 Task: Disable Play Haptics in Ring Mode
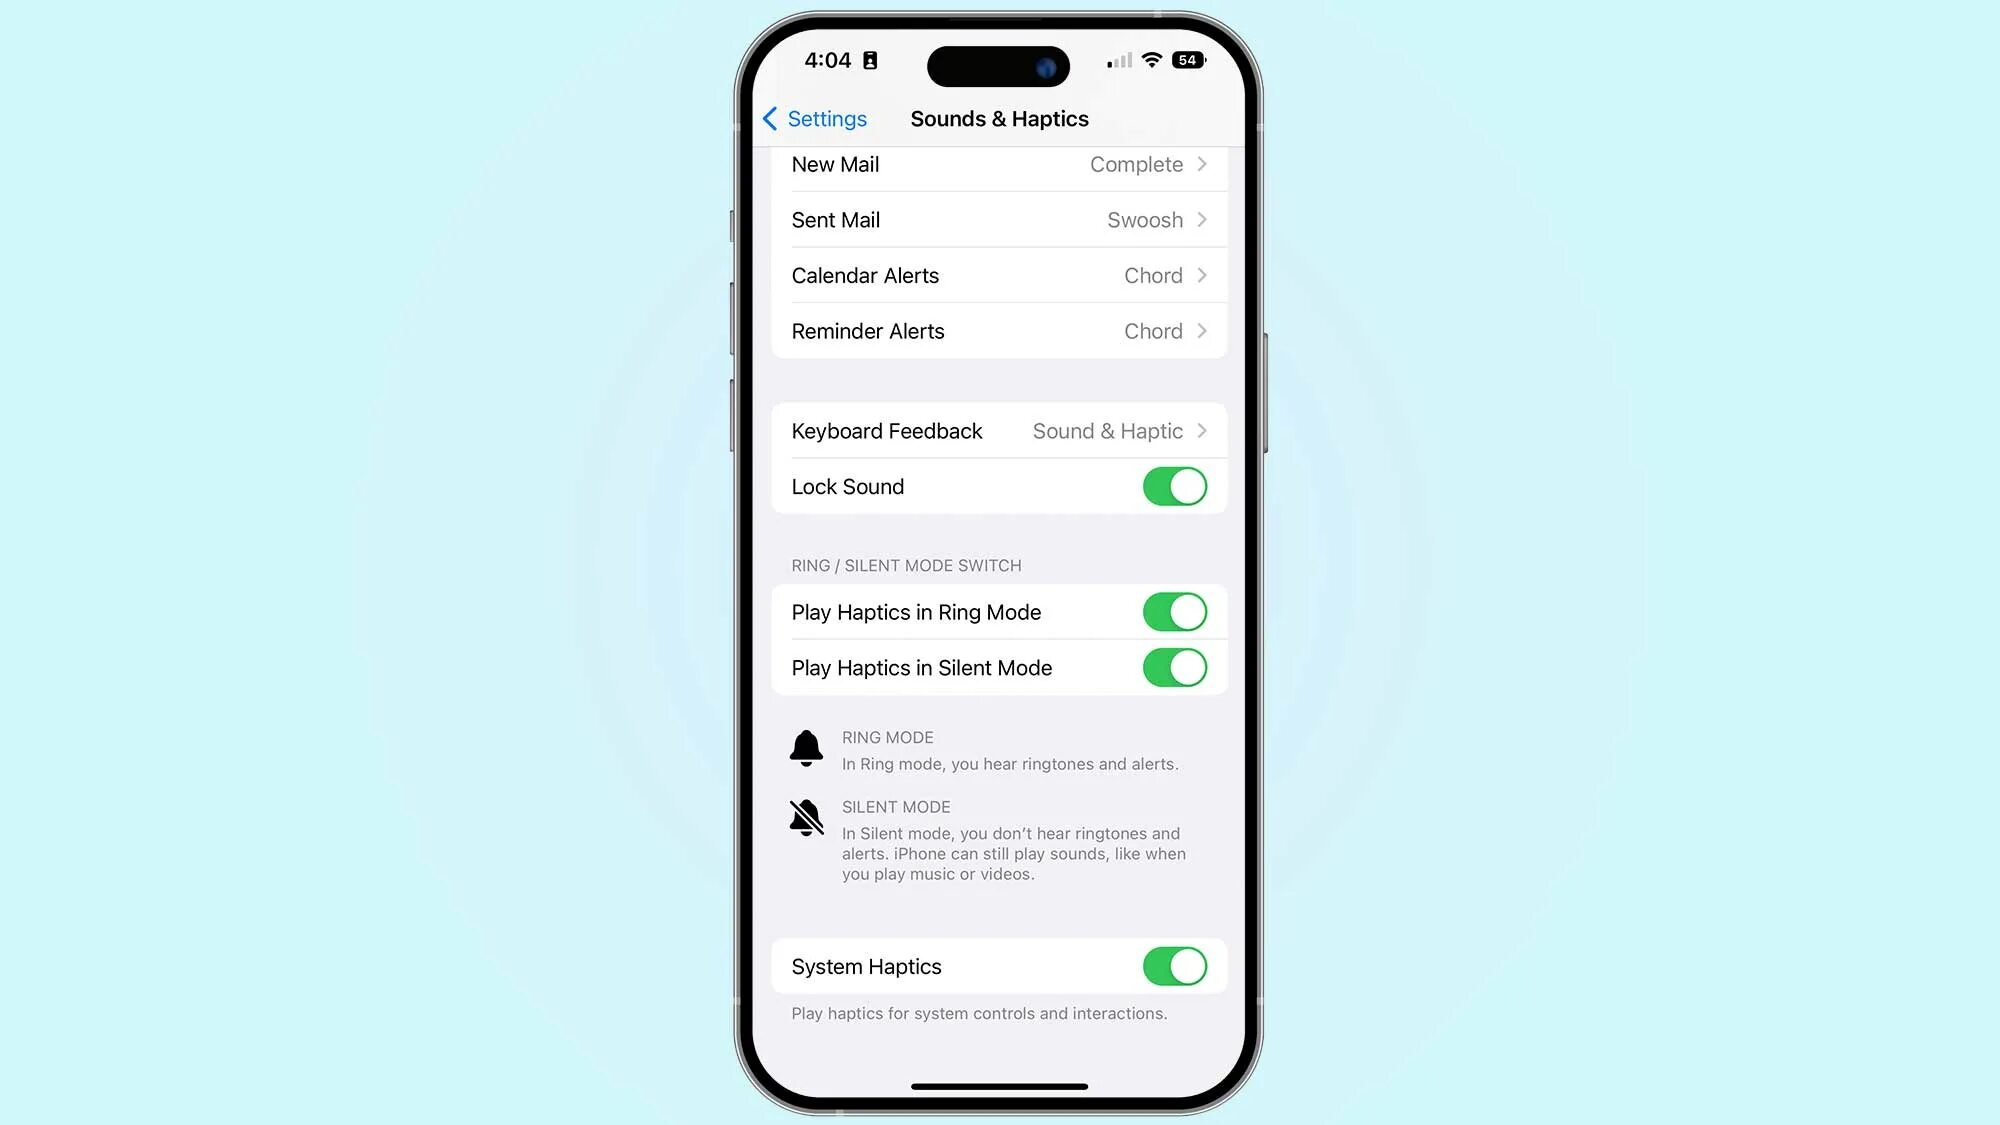[1174, 611]
